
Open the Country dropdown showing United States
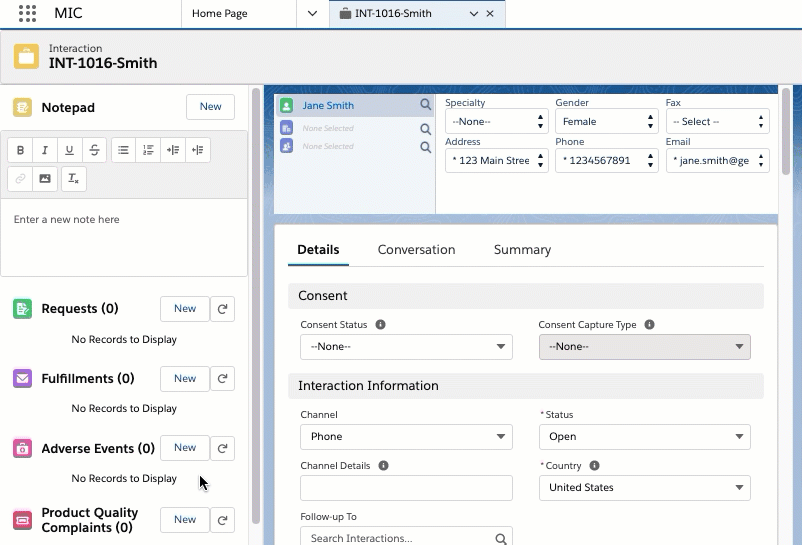click(644, 488)
